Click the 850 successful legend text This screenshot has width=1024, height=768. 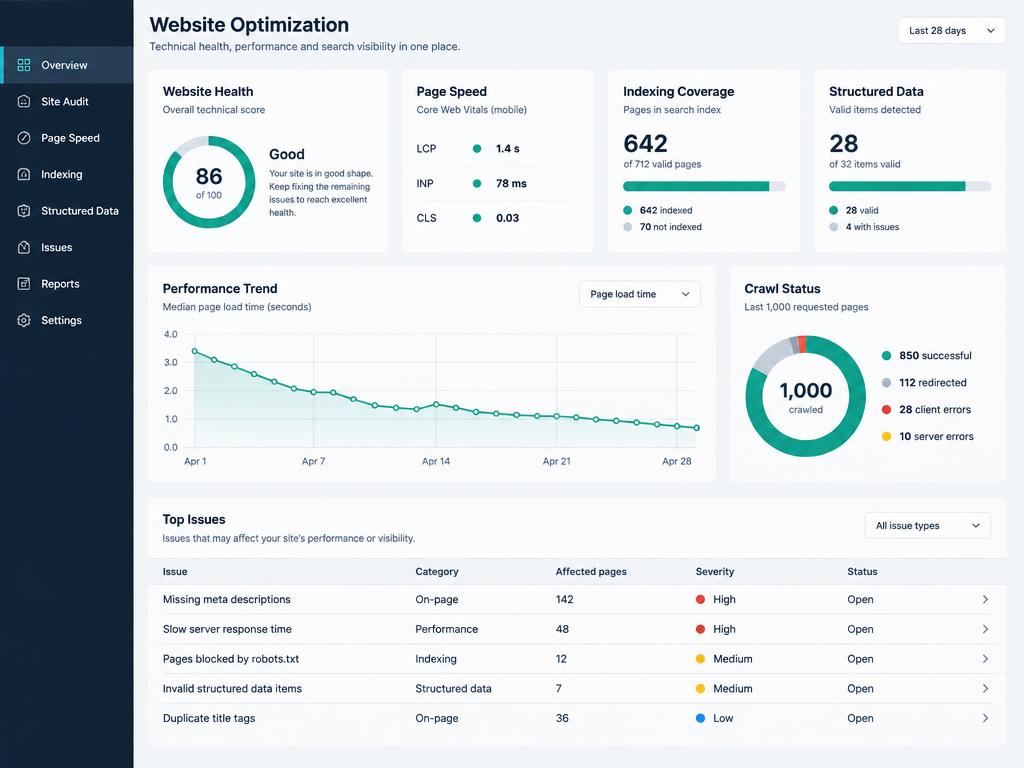tap(935, 356)
